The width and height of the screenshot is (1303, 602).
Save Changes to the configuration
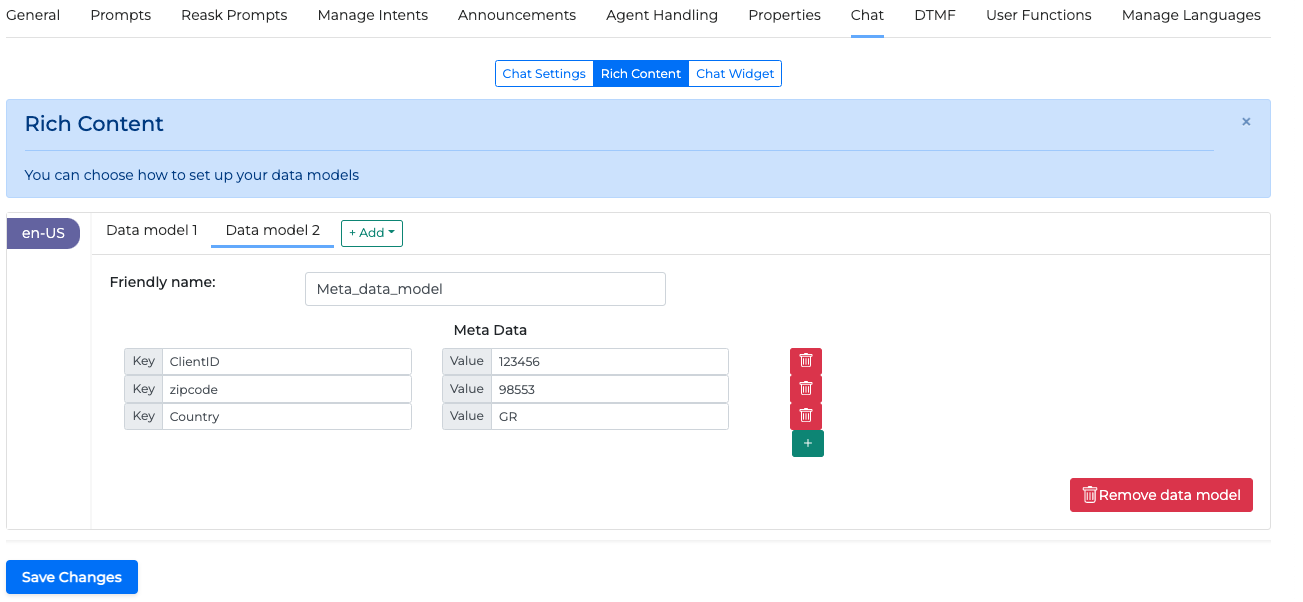tap(72, 577)
